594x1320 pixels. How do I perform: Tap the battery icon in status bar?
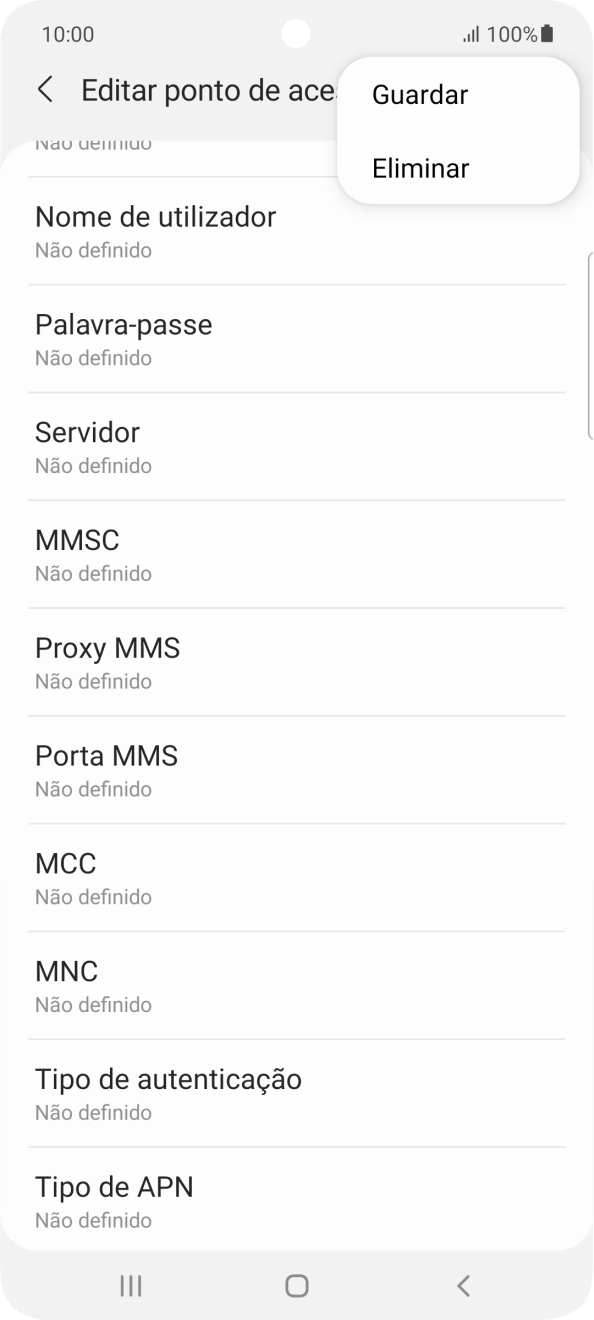point(545,33)
